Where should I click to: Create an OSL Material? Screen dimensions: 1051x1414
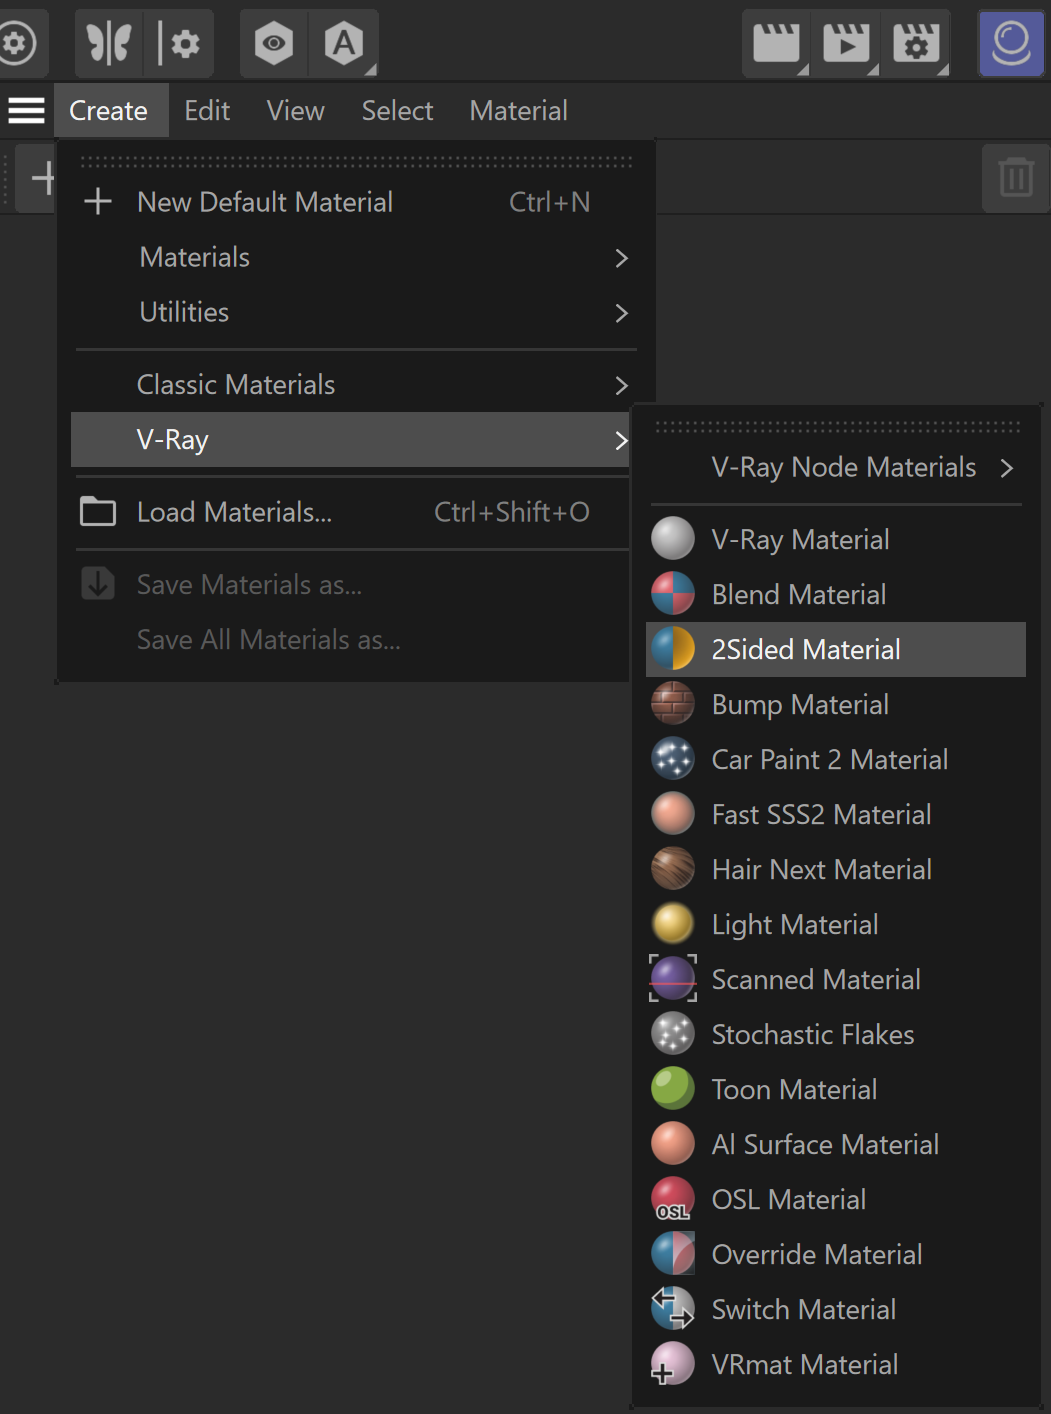(x=836, y=1200)
